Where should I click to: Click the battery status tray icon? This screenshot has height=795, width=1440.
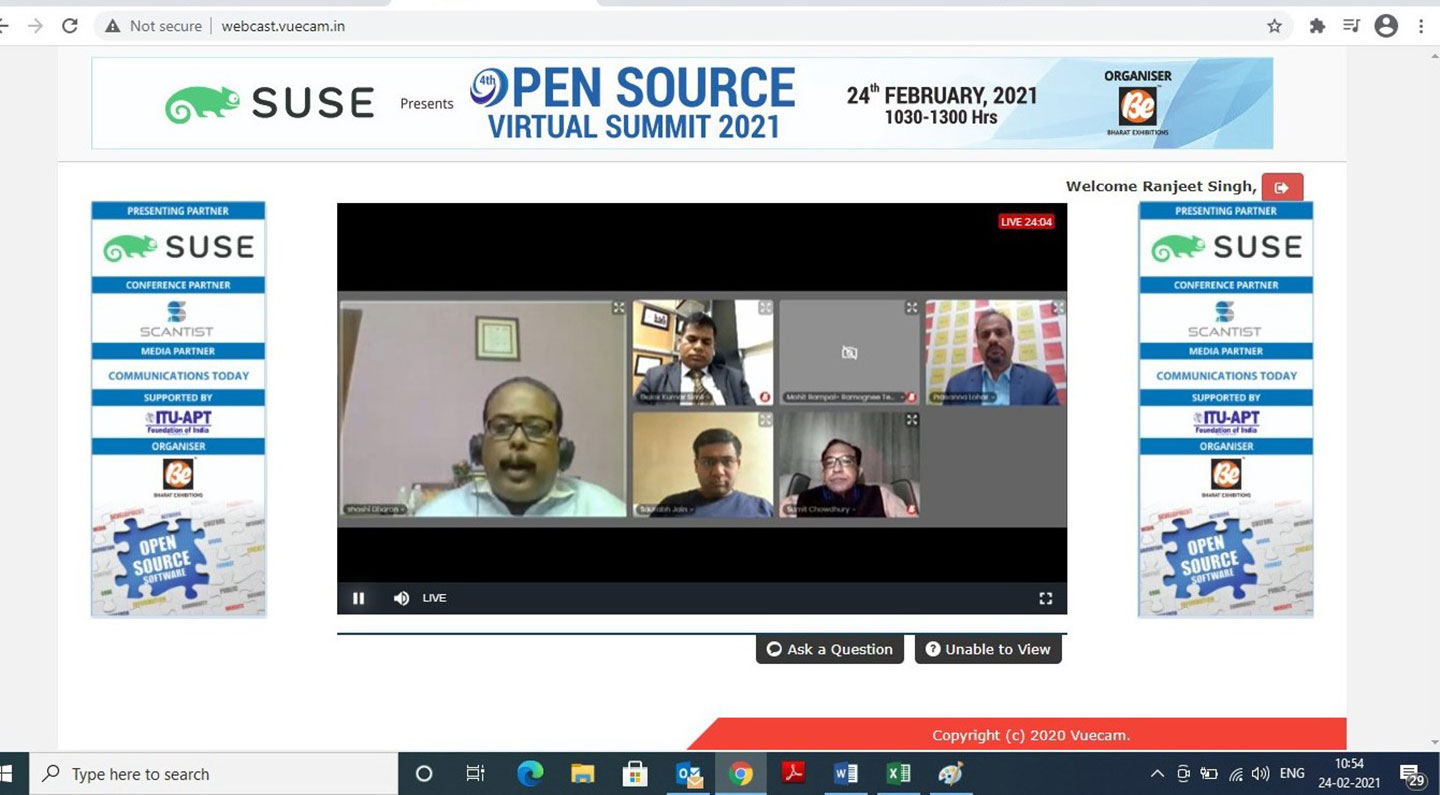click(1209, 774)
